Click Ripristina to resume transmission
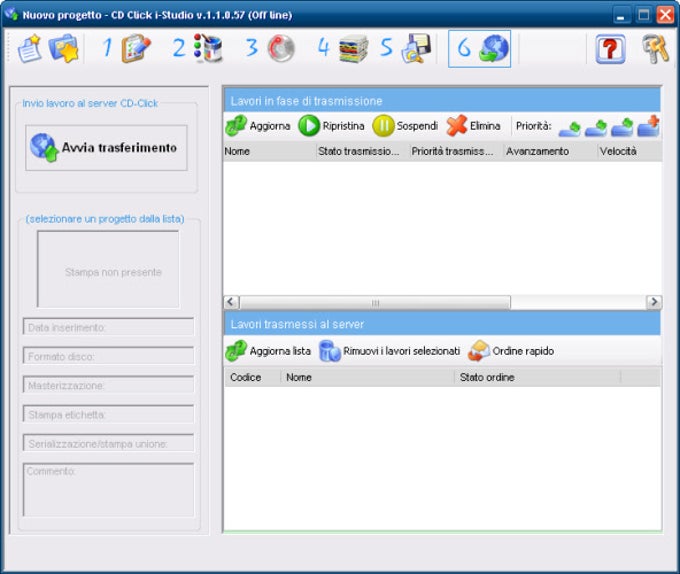The width and height of the screenshot is (680, 574). click(332, 126)
